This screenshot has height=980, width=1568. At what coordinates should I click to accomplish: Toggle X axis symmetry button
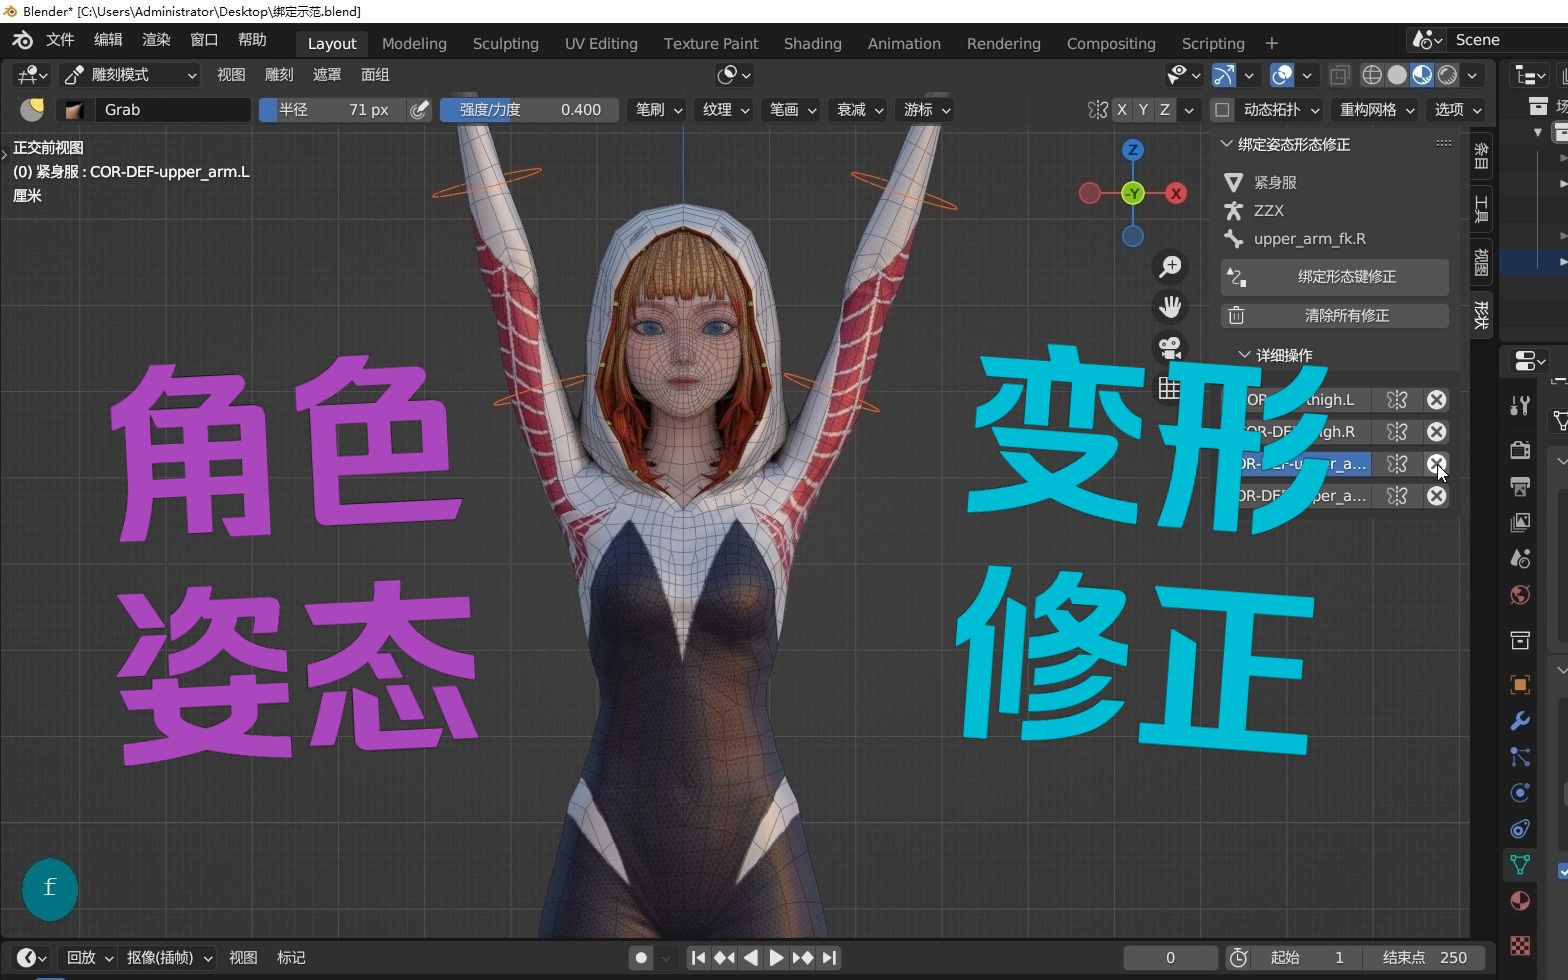[1122, 110]
